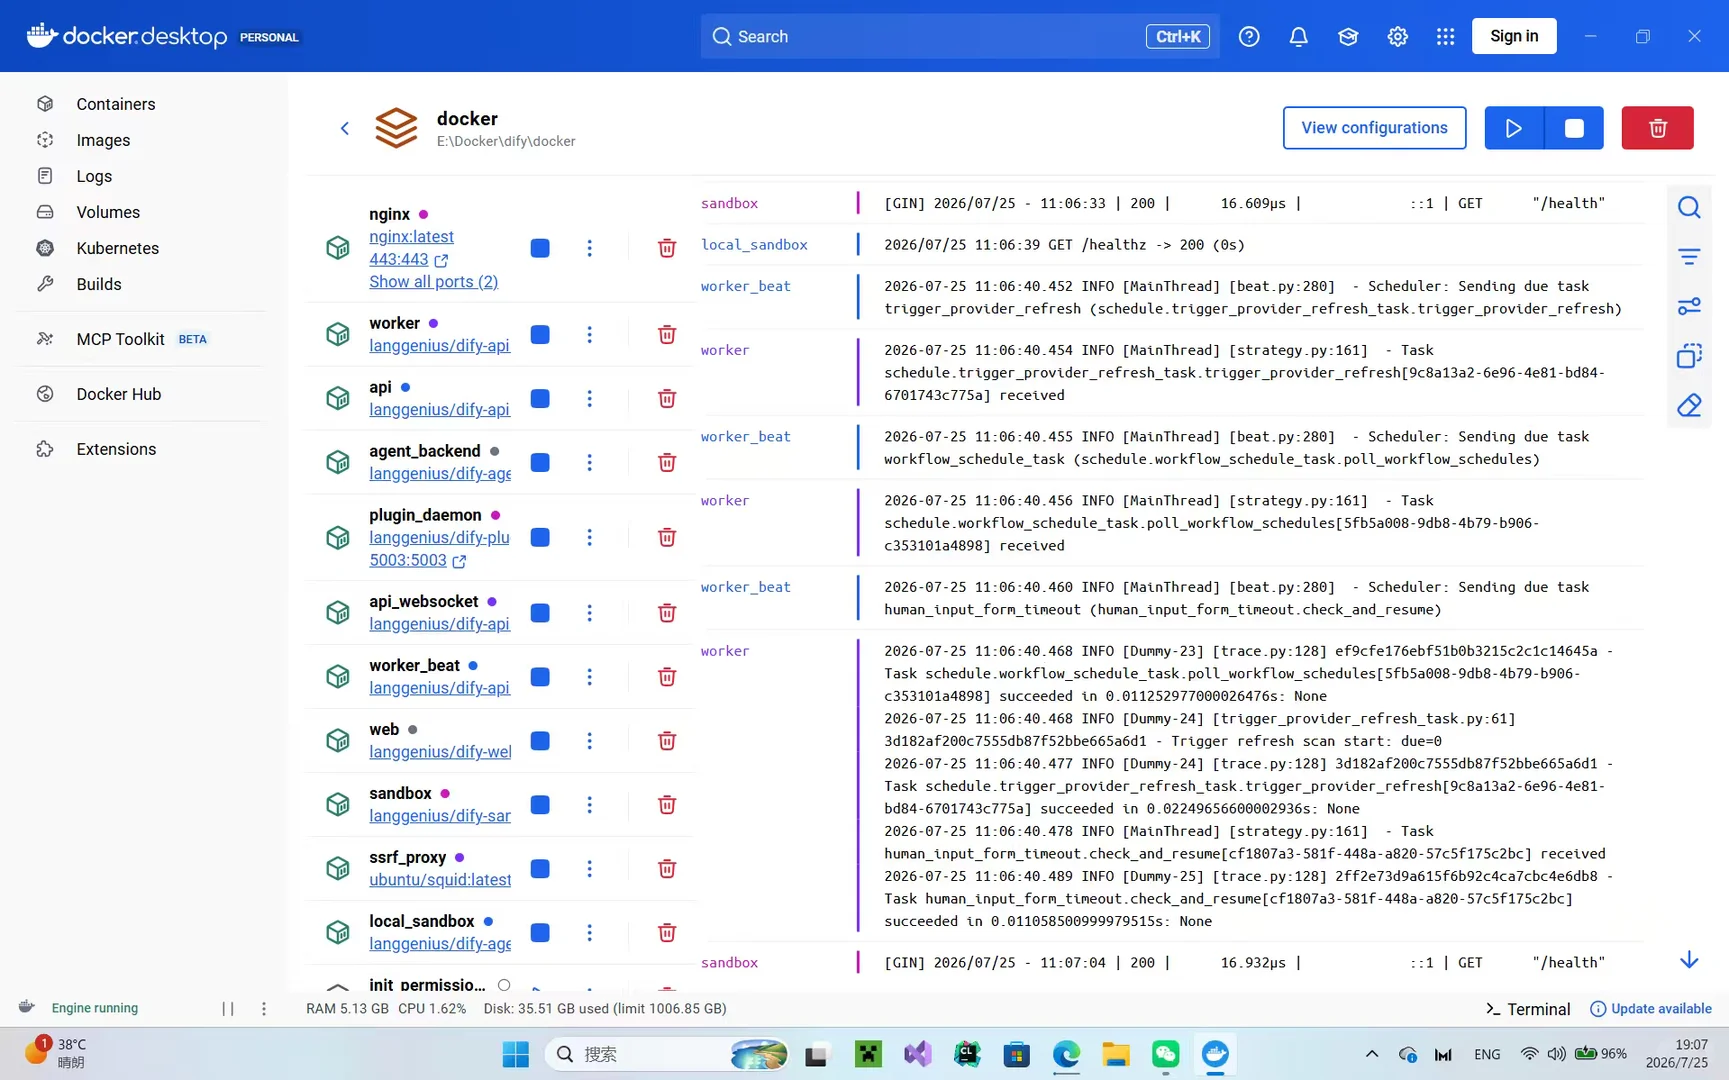The image size is (1729, 1080).
Task: Click Show all ports (2) link
Action: pos(433,282)
